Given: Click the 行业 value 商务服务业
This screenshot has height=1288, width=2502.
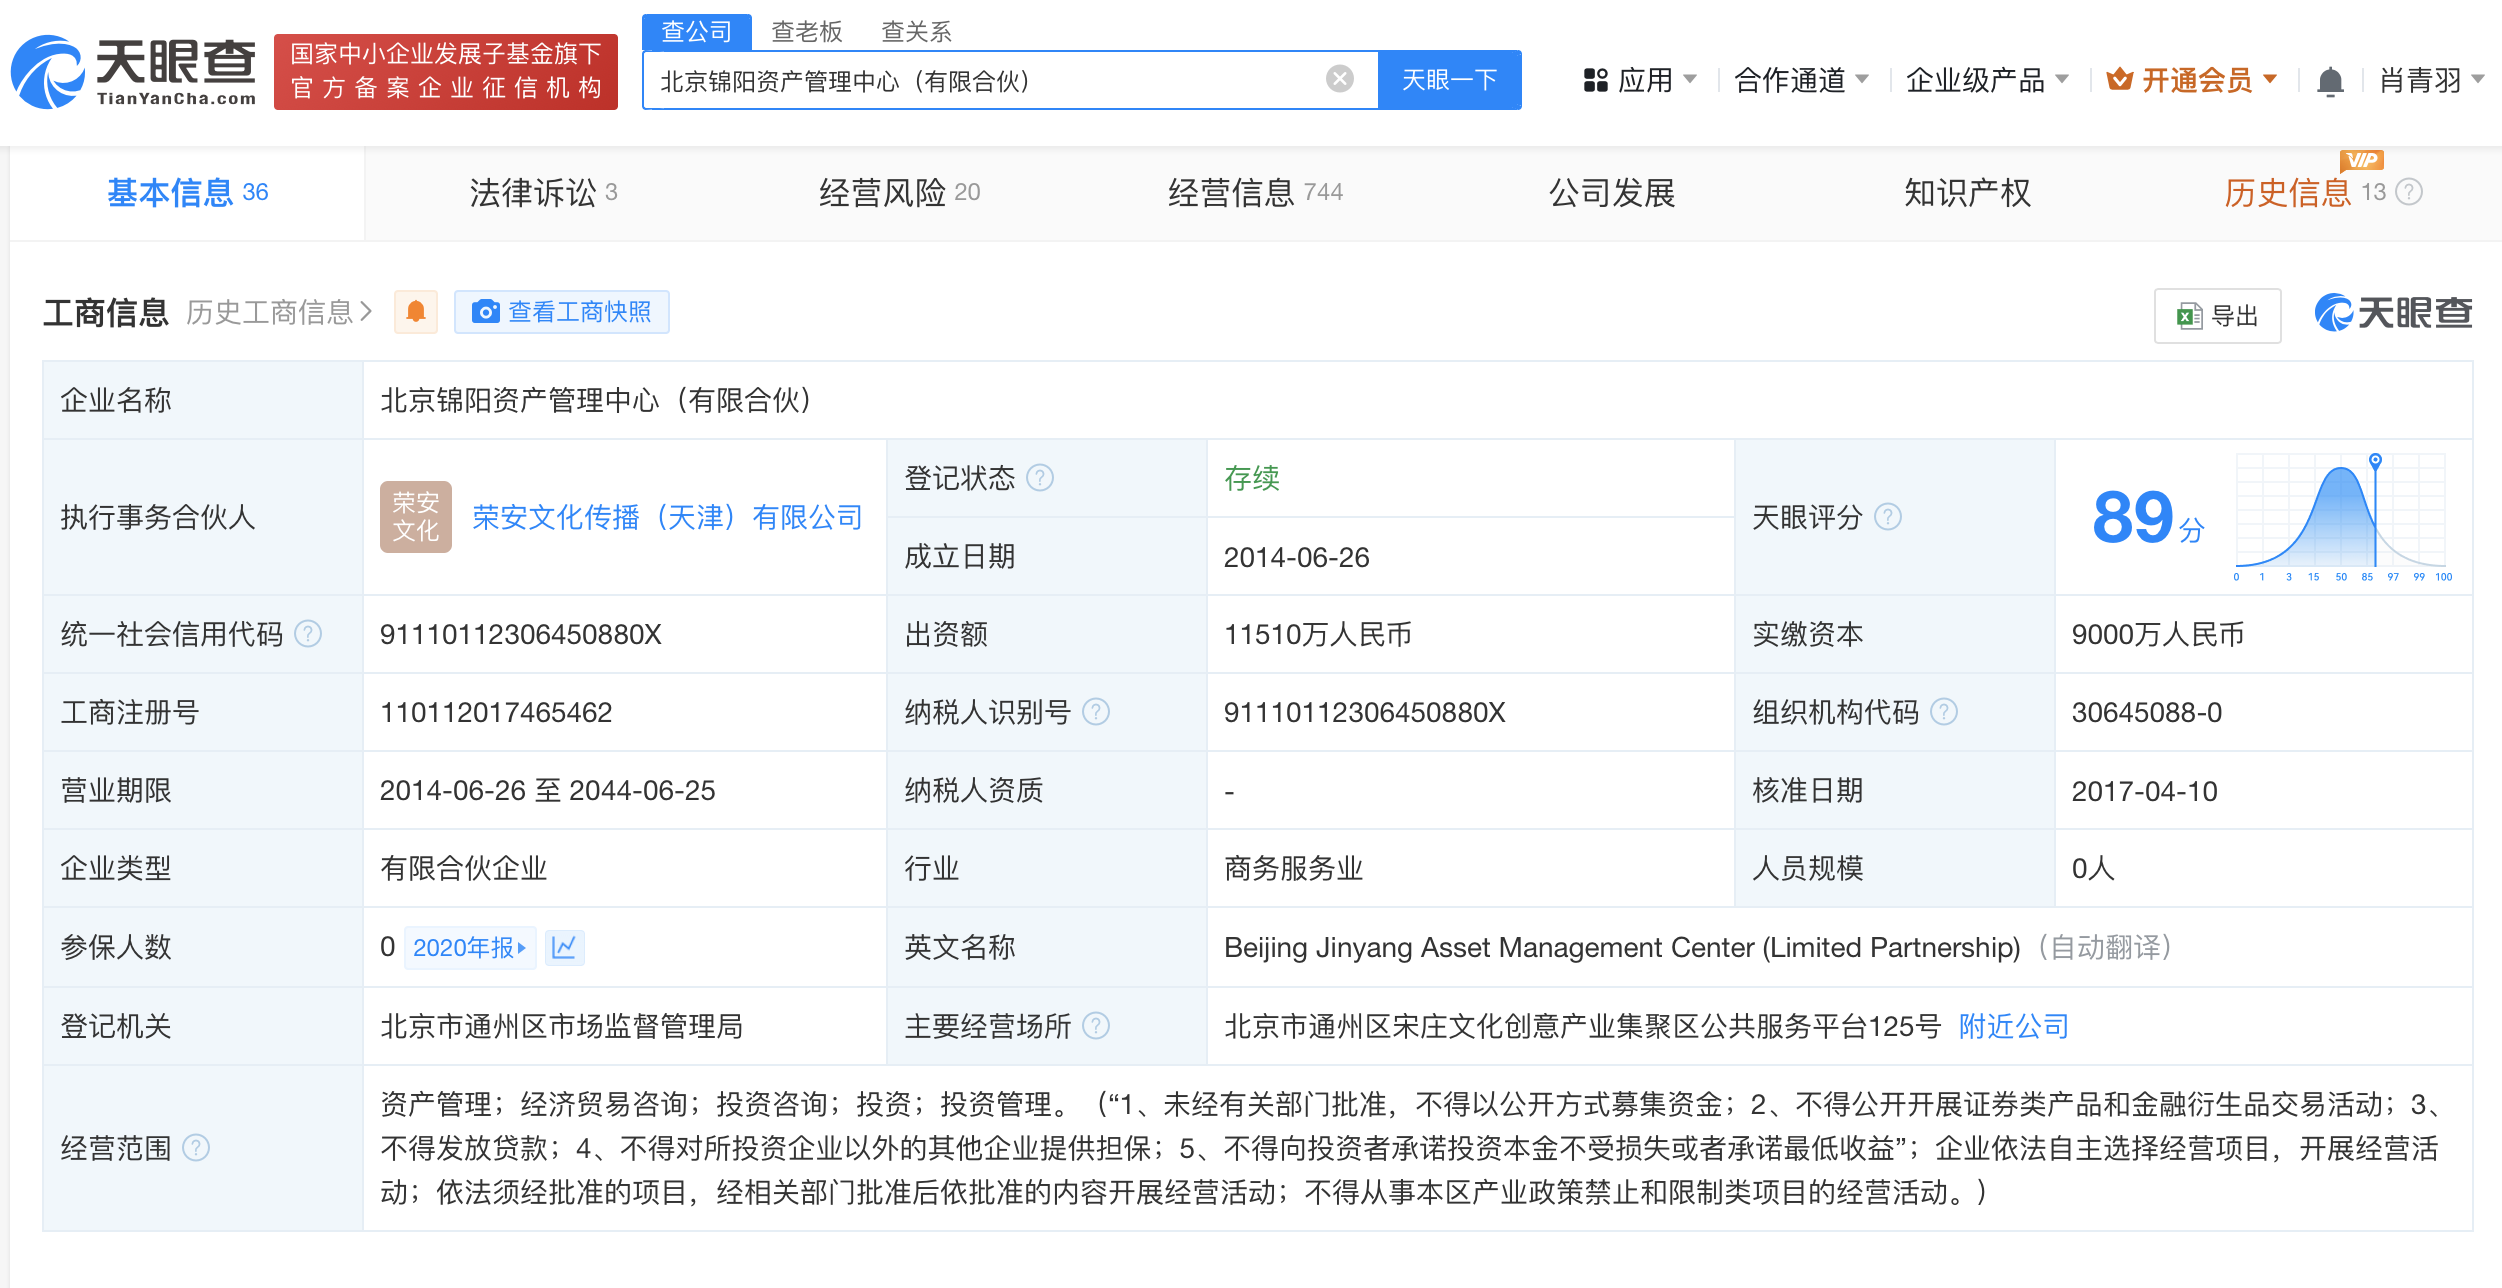Looking at the screenshot, I should (x=1293, y=868).
